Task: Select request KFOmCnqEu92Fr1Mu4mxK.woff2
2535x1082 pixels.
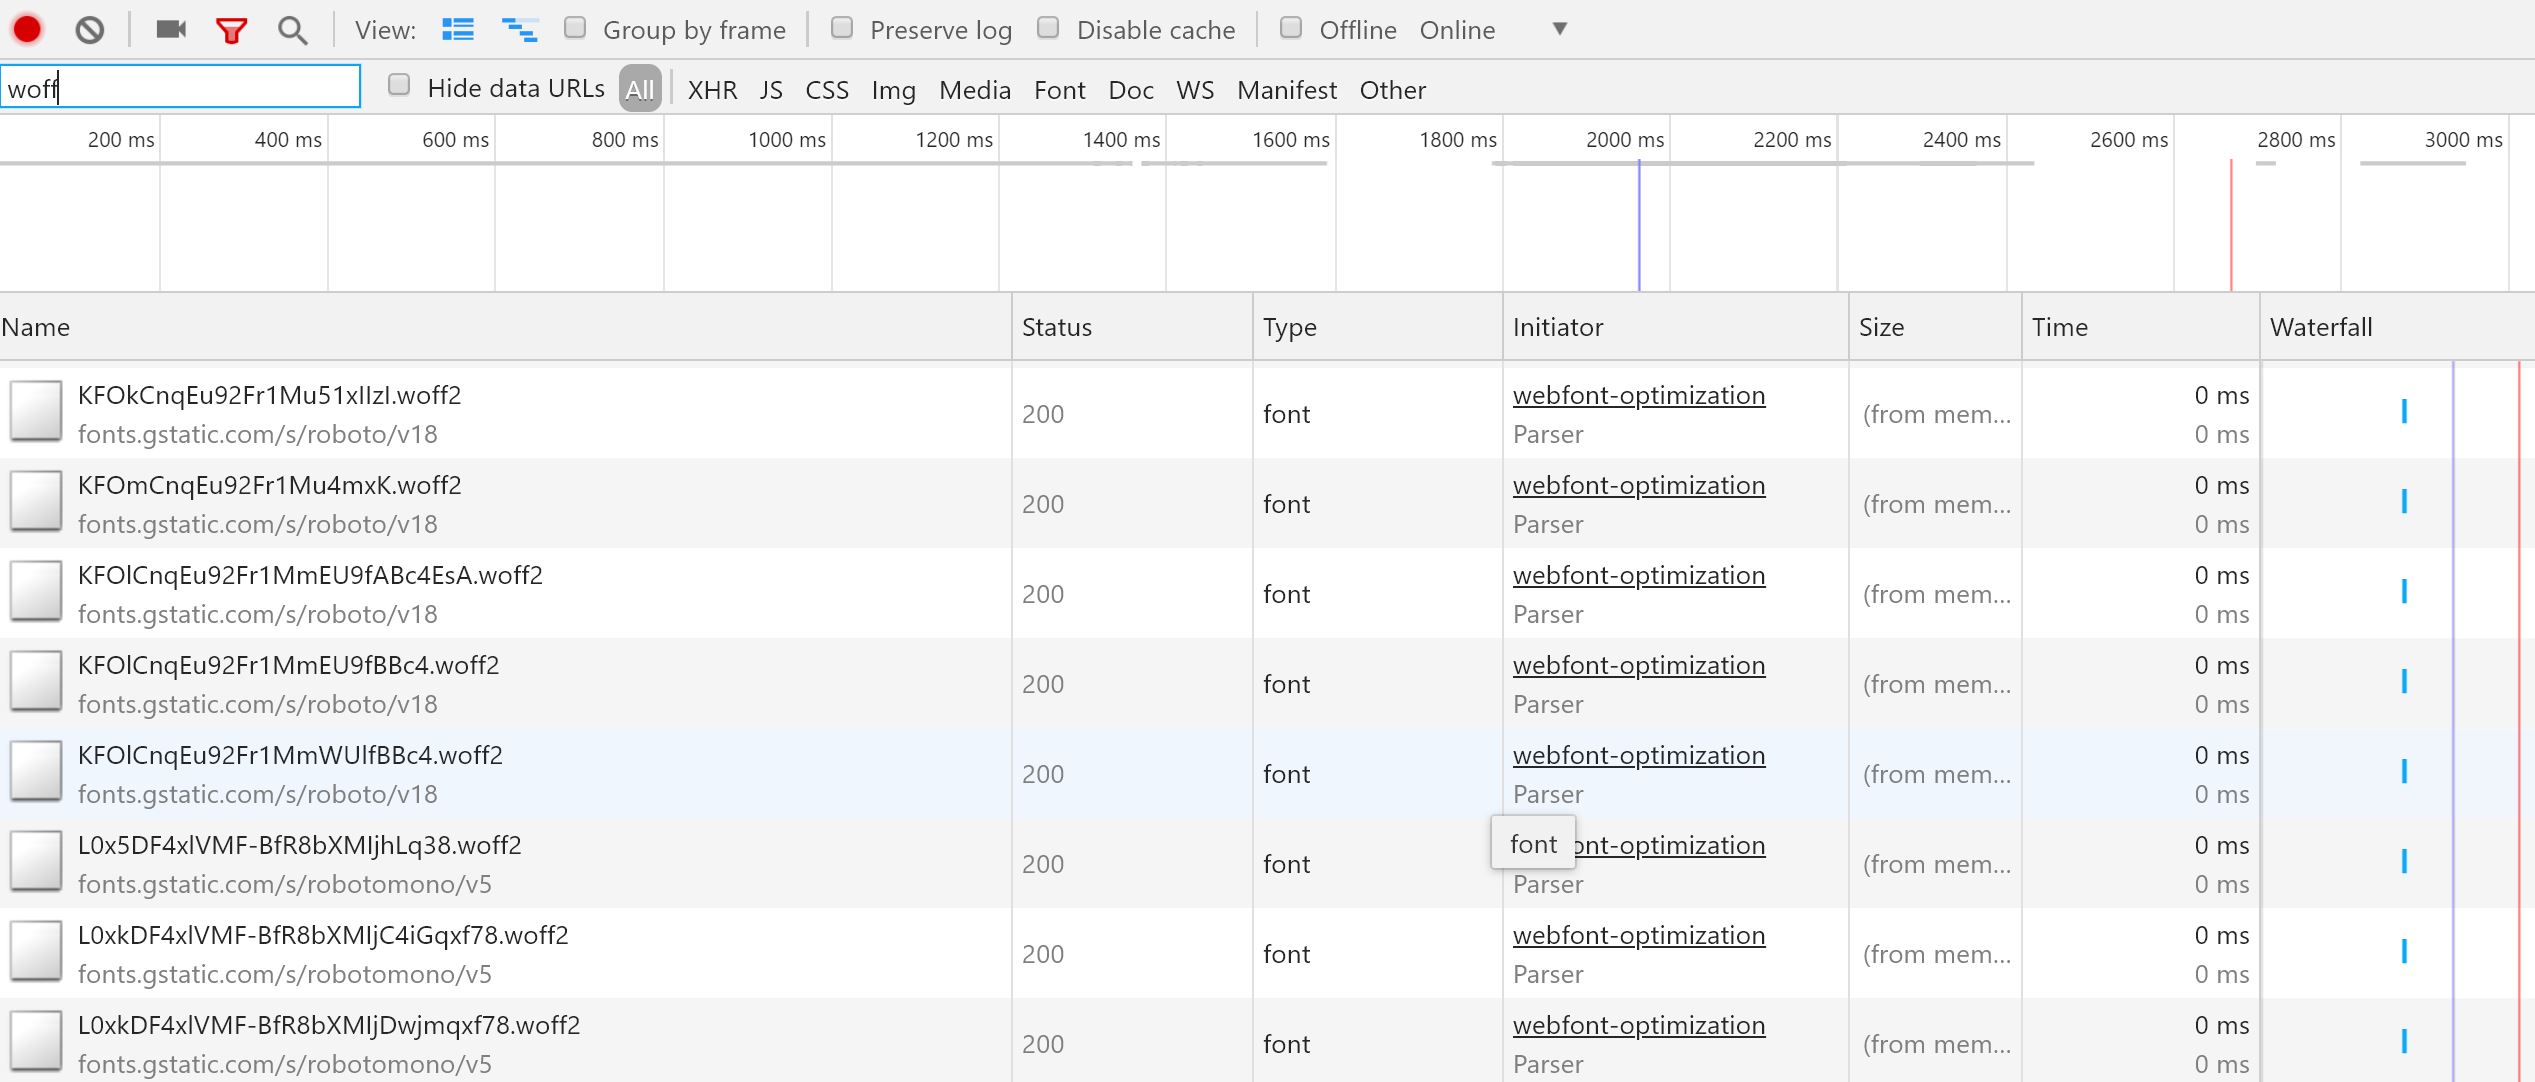Action: coord(269,485)
